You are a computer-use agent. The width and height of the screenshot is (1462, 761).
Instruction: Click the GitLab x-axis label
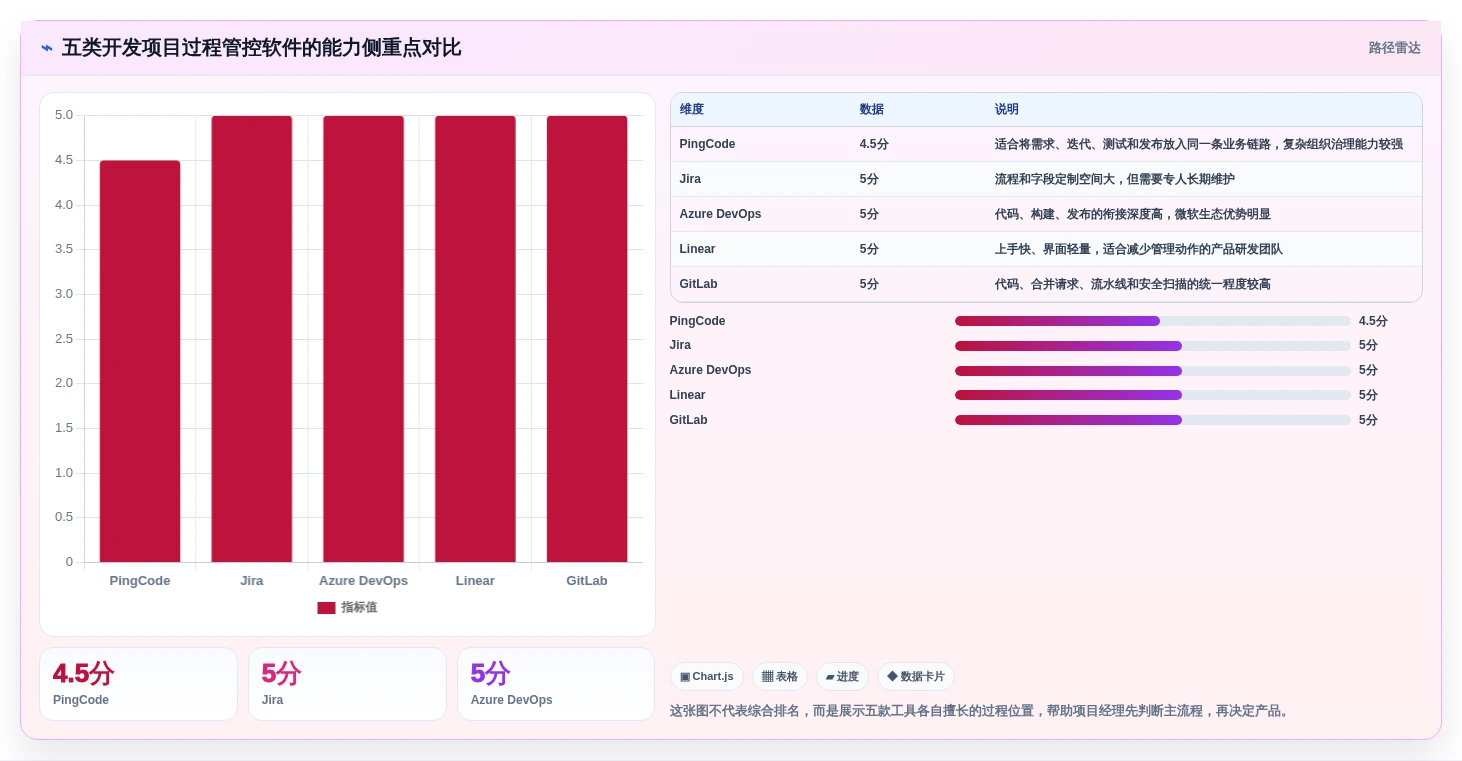(587, 581)
